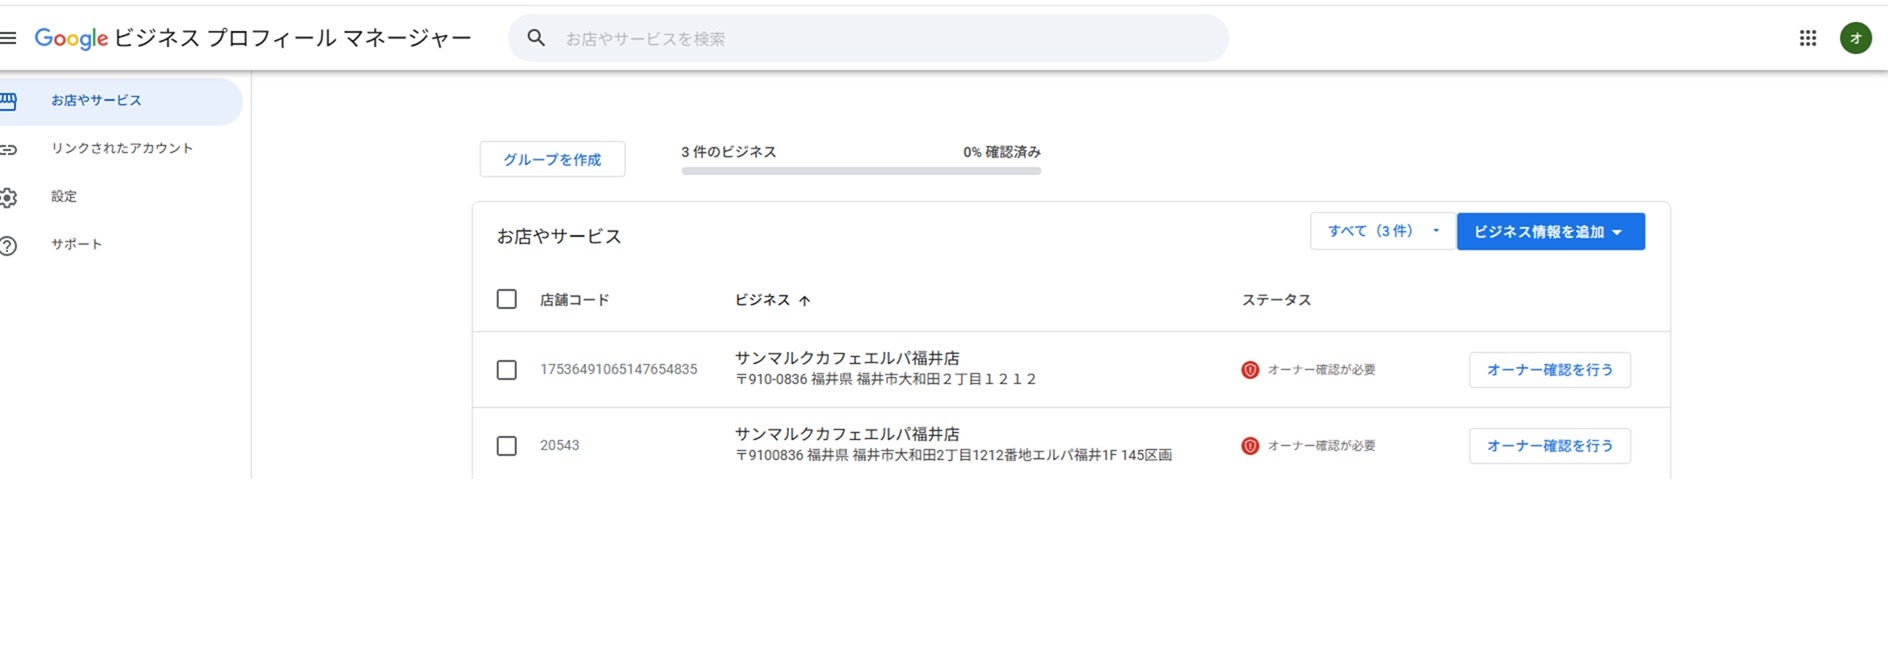The height and width of the screenshot is (665, 1888).
Task: Open the account avatar menu
Action: click(x=1855, y=38)
